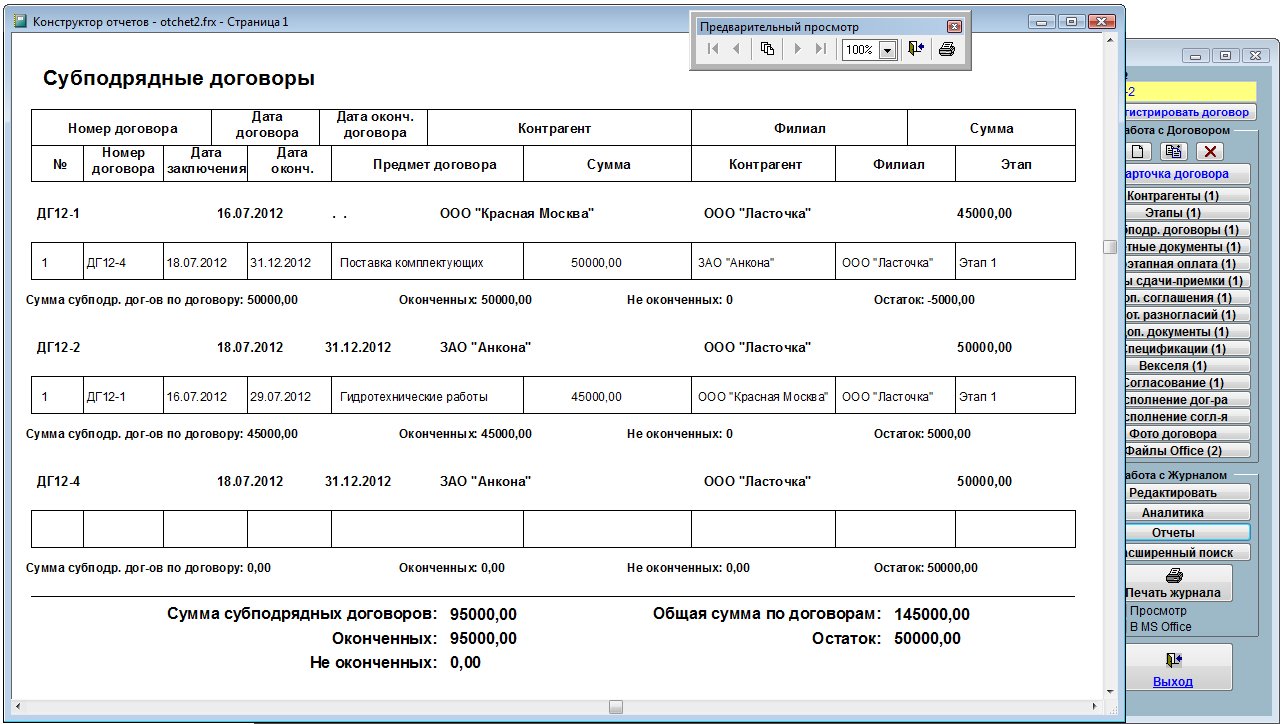This screenshot has width=1284, height=724.
Task: Toggle the Просмотр option
Action: click(x=1157, y=610)
